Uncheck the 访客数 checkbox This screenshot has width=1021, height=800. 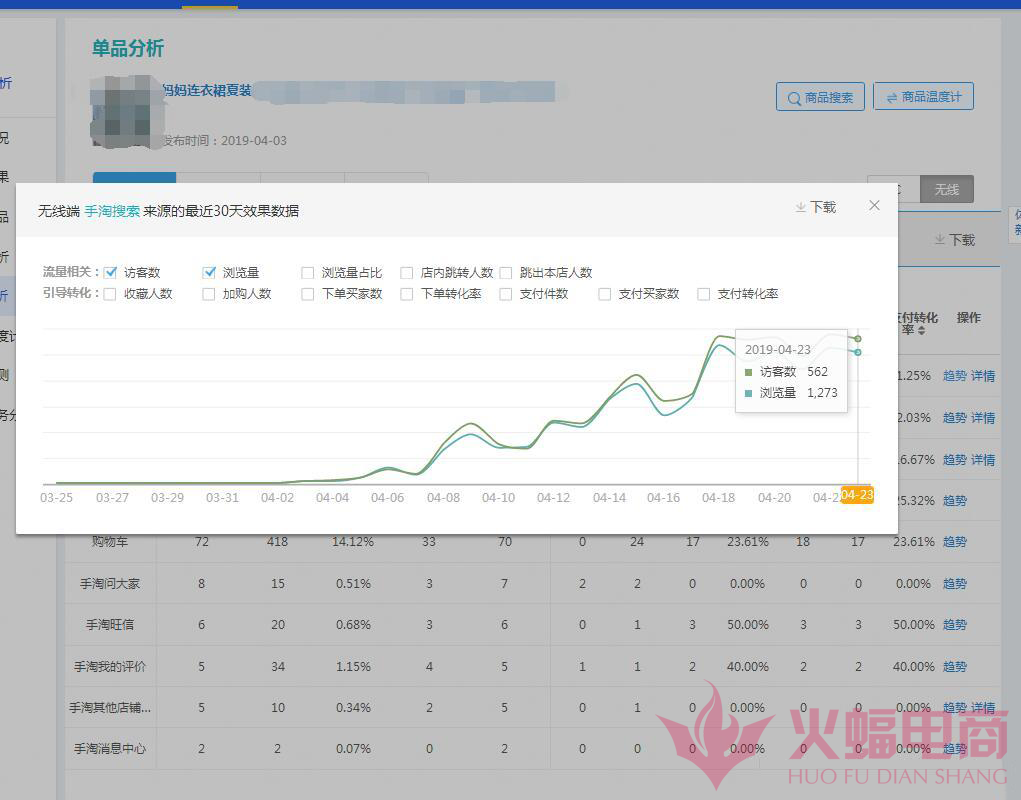(111, 272)
